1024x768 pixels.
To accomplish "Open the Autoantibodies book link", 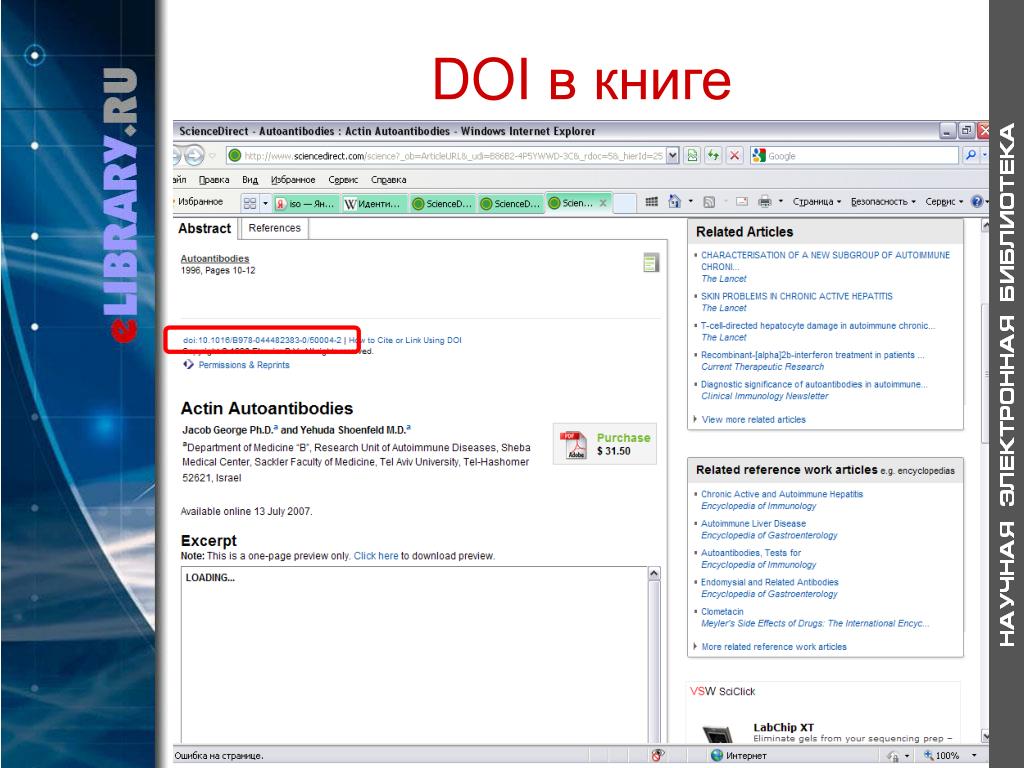I will (x=214, y=259).
